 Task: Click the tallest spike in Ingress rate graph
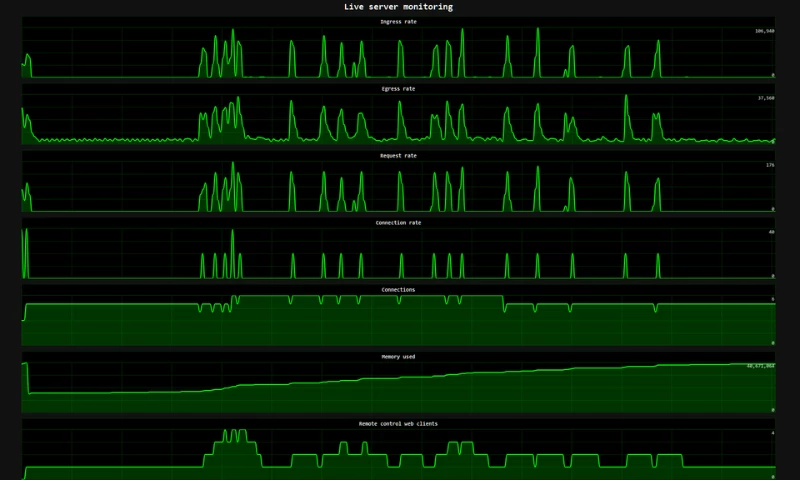click(537, 32)
